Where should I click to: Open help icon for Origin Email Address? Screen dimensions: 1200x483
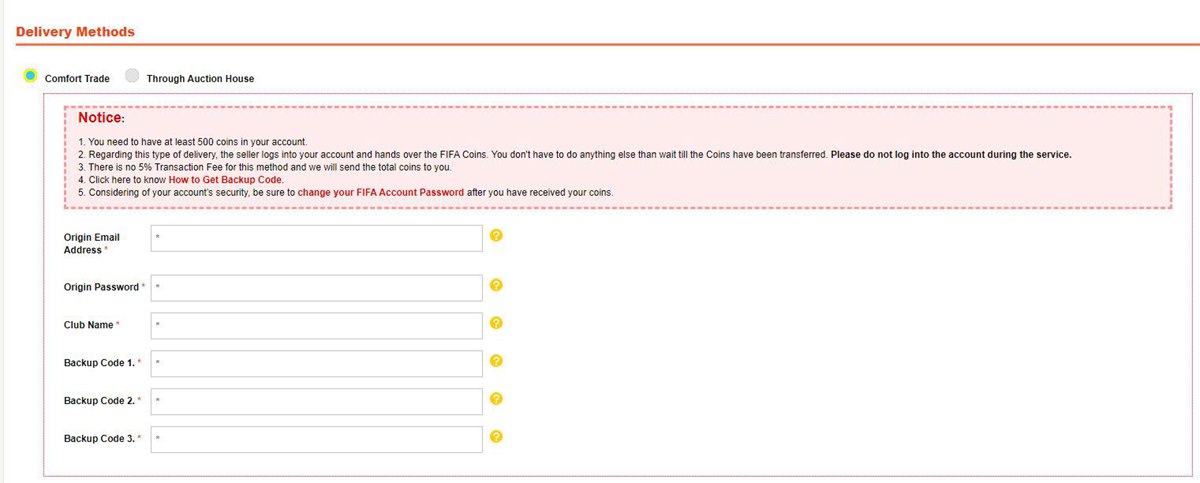[496, 236]
